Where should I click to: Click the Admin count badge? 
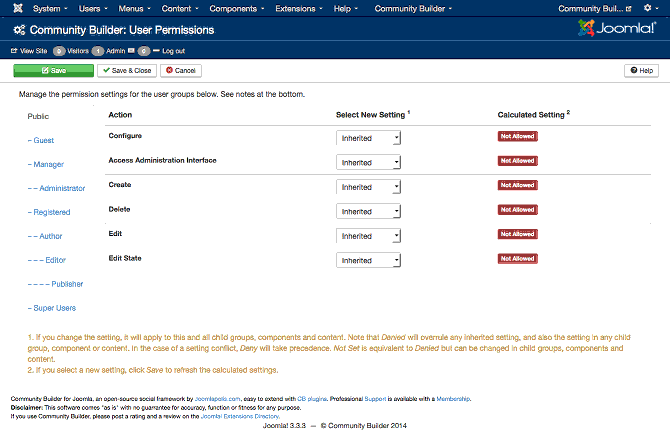98,51
